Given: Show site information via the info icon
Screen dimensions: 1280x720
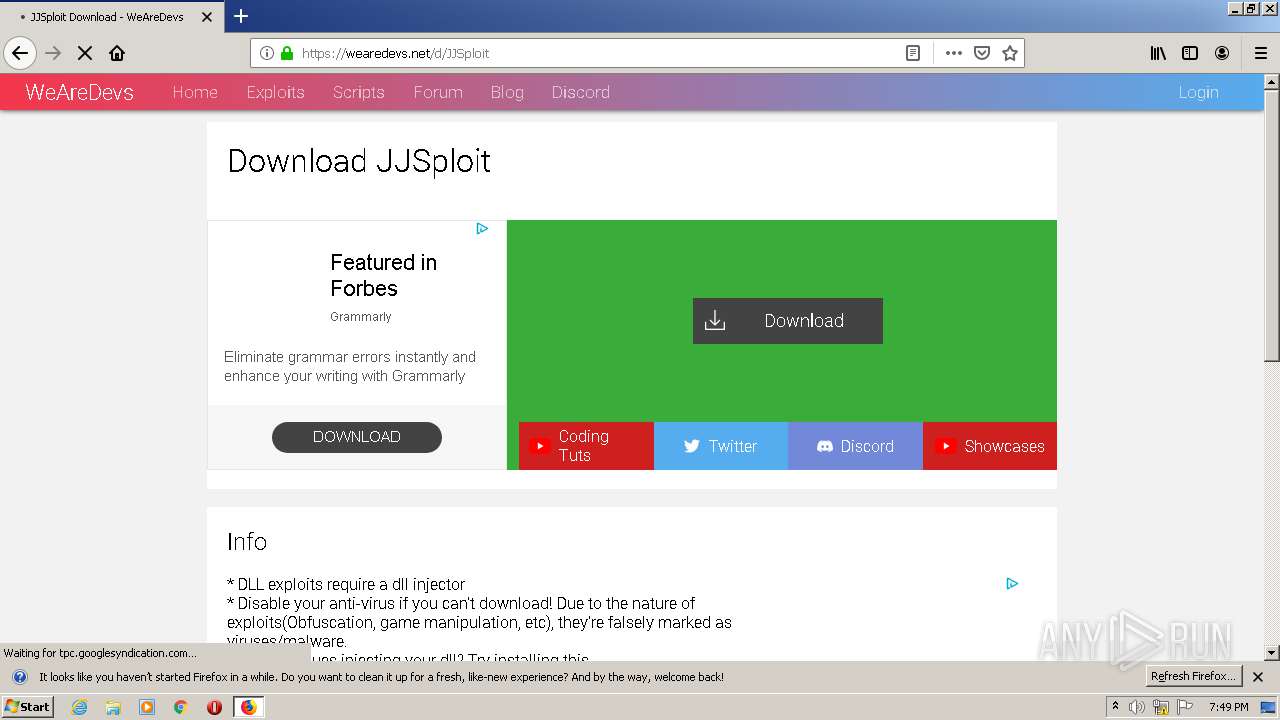Looking at the screenshot, I should tap(267, 53).
